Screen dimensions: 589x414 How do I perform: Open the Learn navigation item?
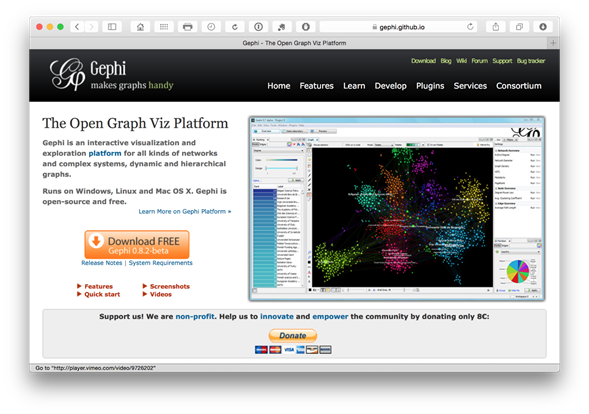point(354,86)
